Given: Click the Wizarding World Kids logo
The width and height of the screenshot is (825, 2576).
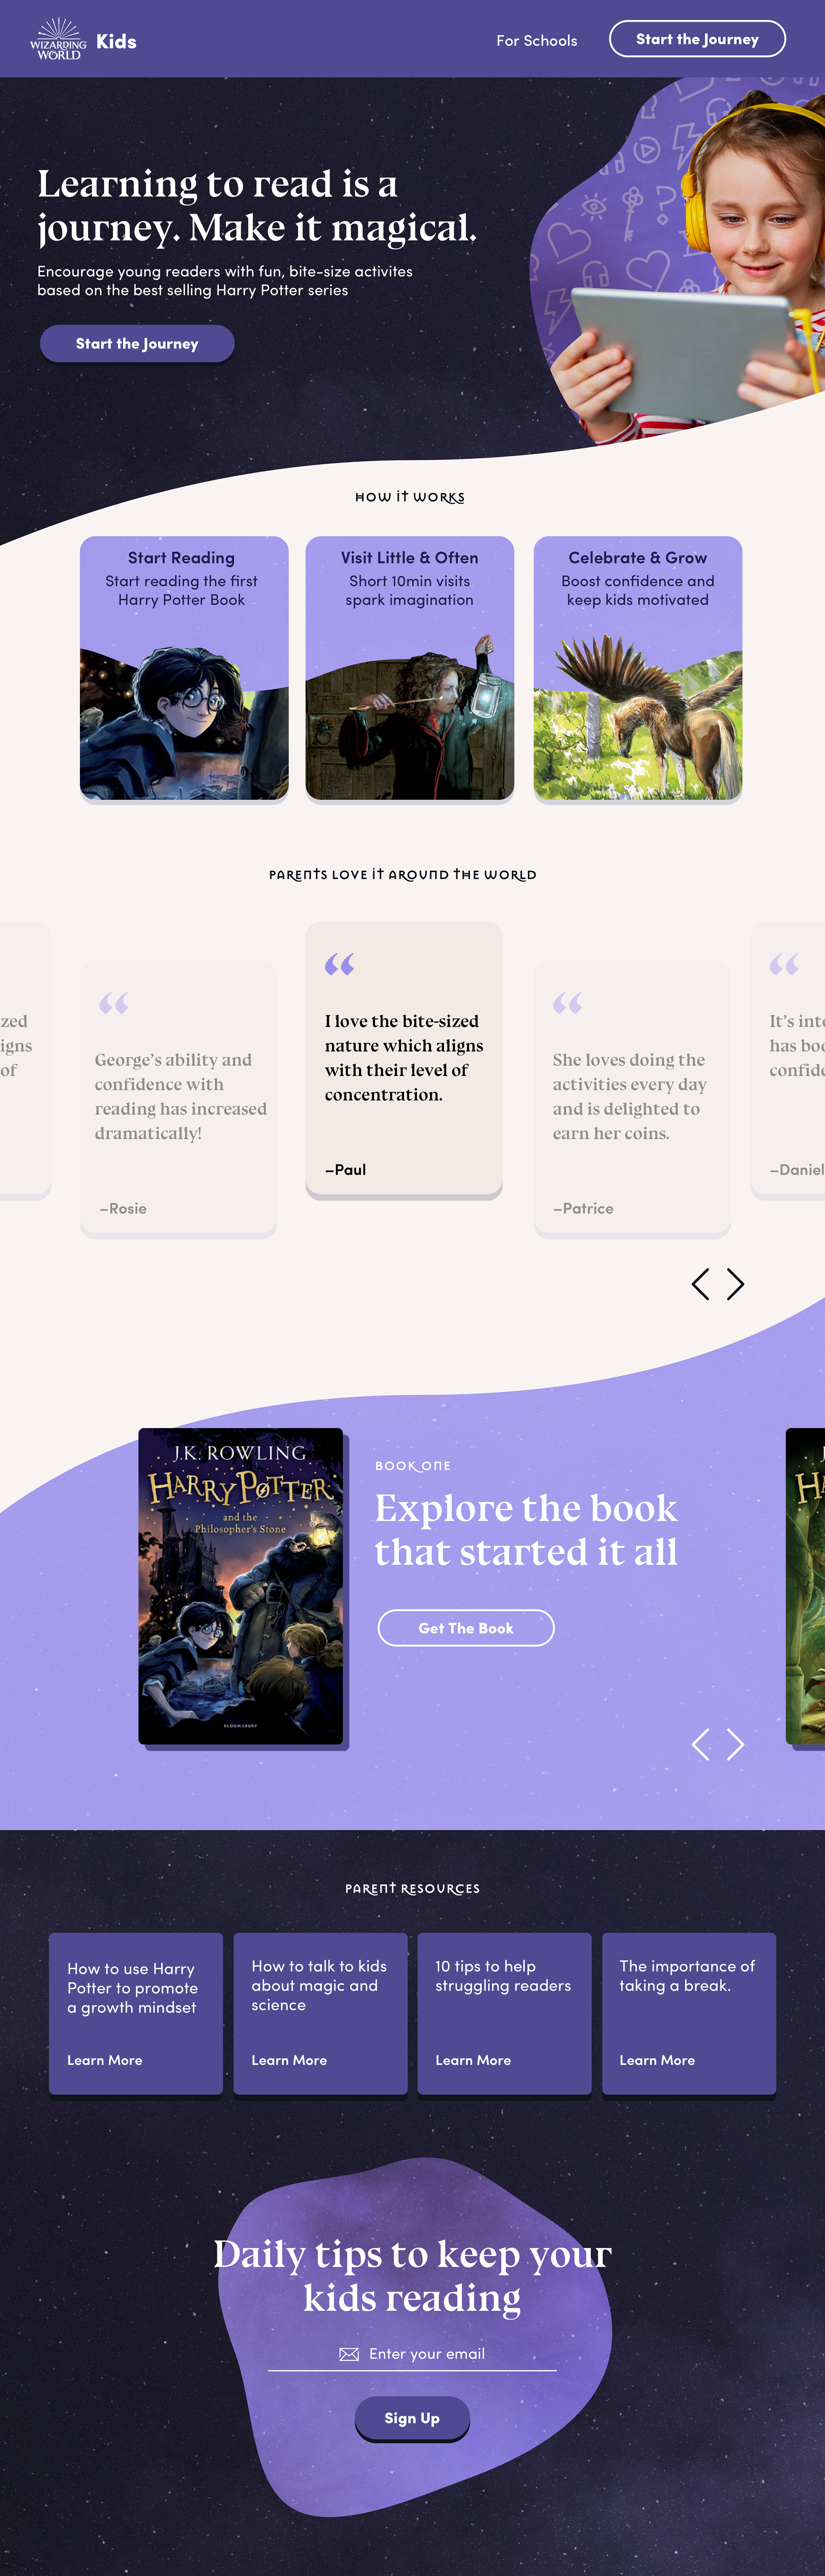Looking at the screenshot, I should (x=83, y=40).
